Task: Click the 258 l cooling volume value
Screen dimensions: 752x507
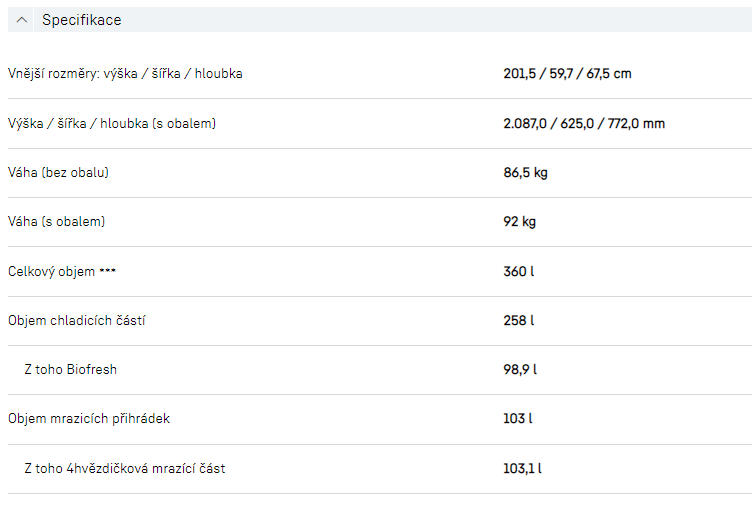Action: point(518,321)
